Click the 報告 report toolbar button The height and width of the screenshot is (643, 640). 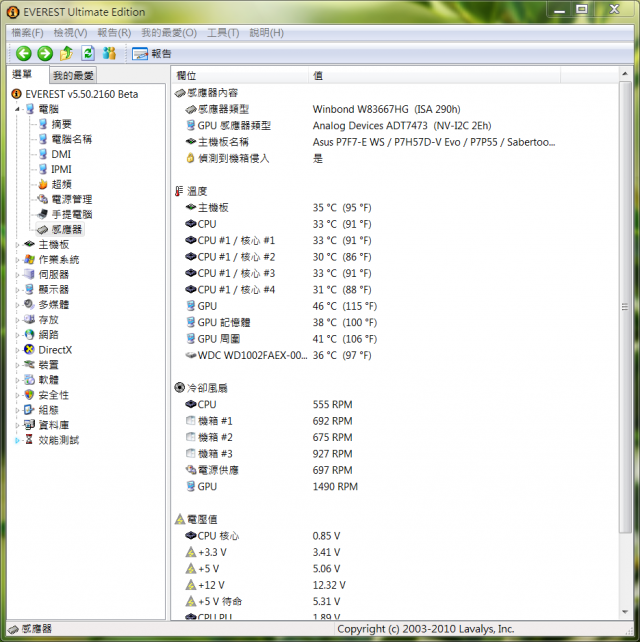point(151,54)
